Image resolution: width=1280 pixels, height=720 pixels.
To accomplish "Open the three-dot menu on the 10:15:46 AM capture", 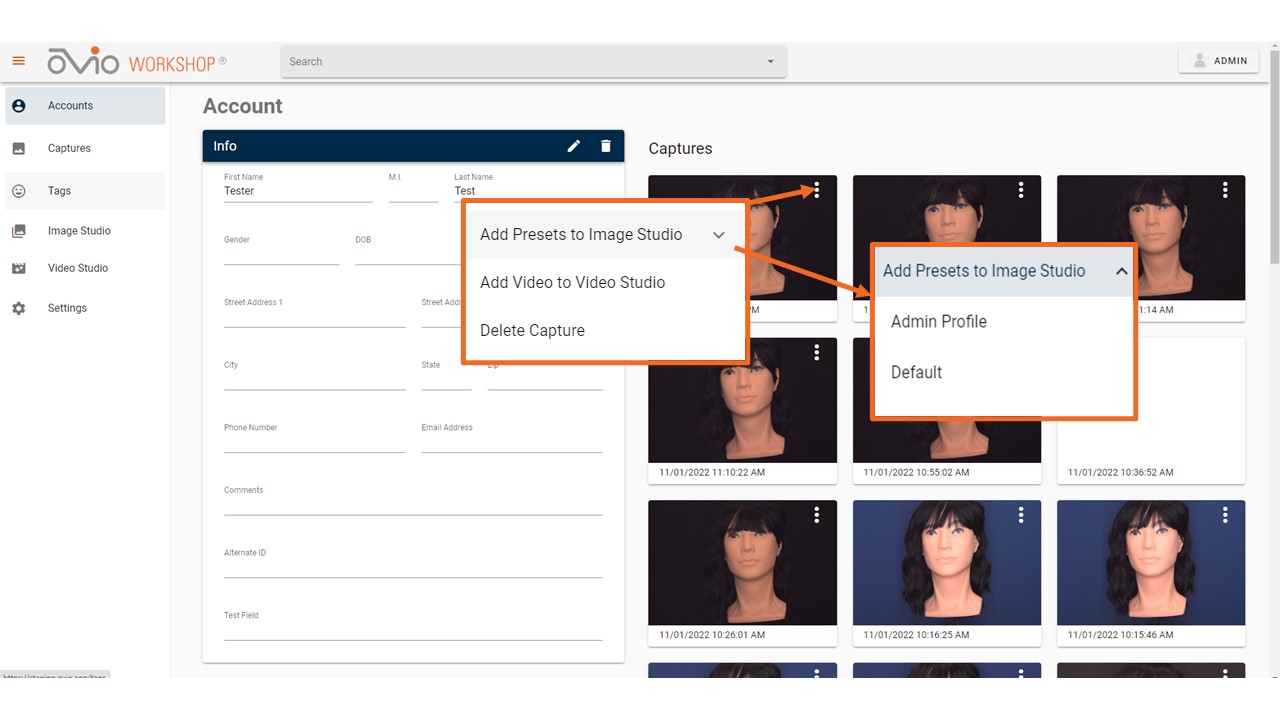I will click(x=1225, y=515).
